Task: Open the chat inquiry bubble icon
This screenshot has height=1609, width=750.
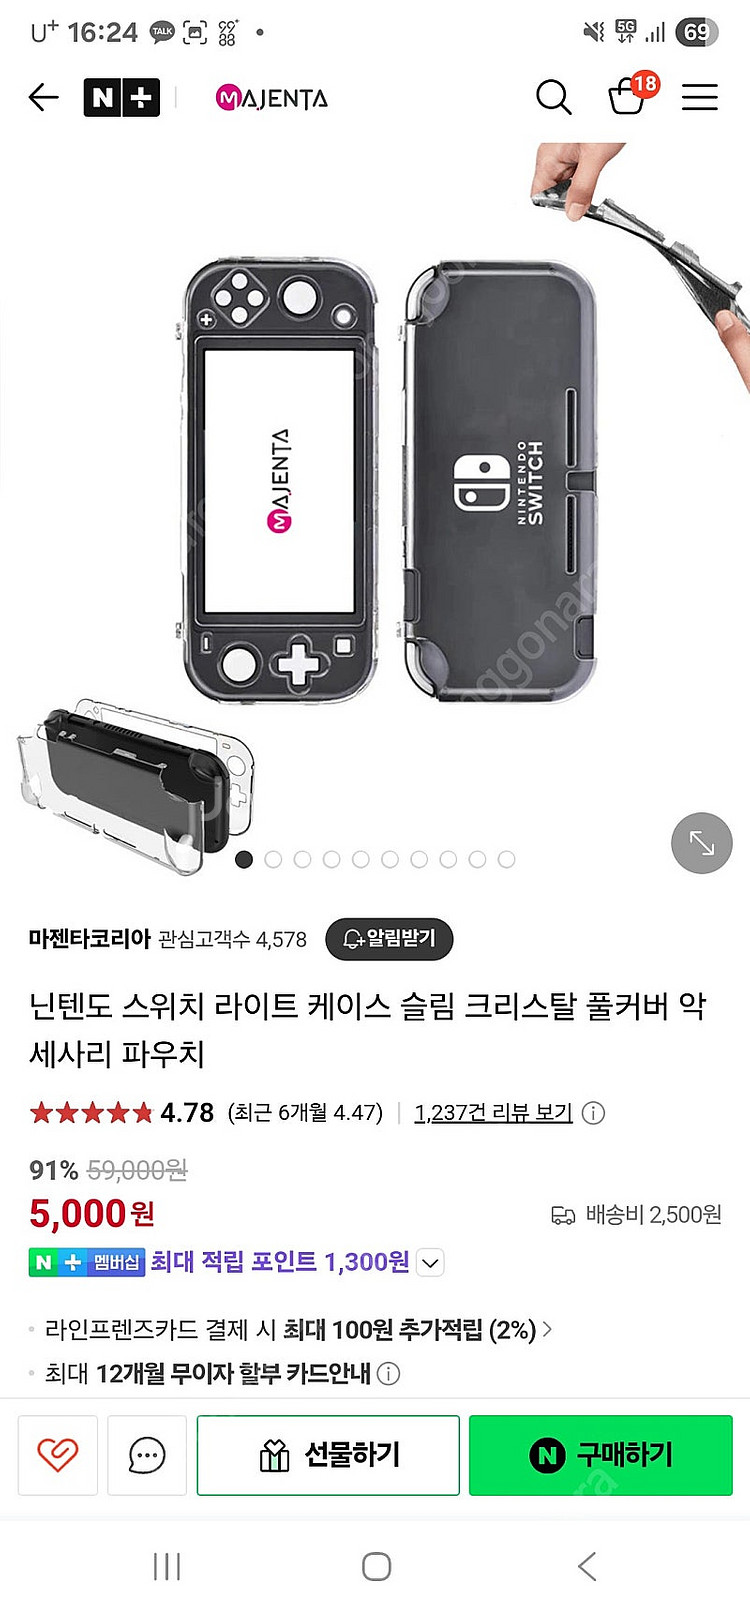Action: click(x=147, y=1455)
